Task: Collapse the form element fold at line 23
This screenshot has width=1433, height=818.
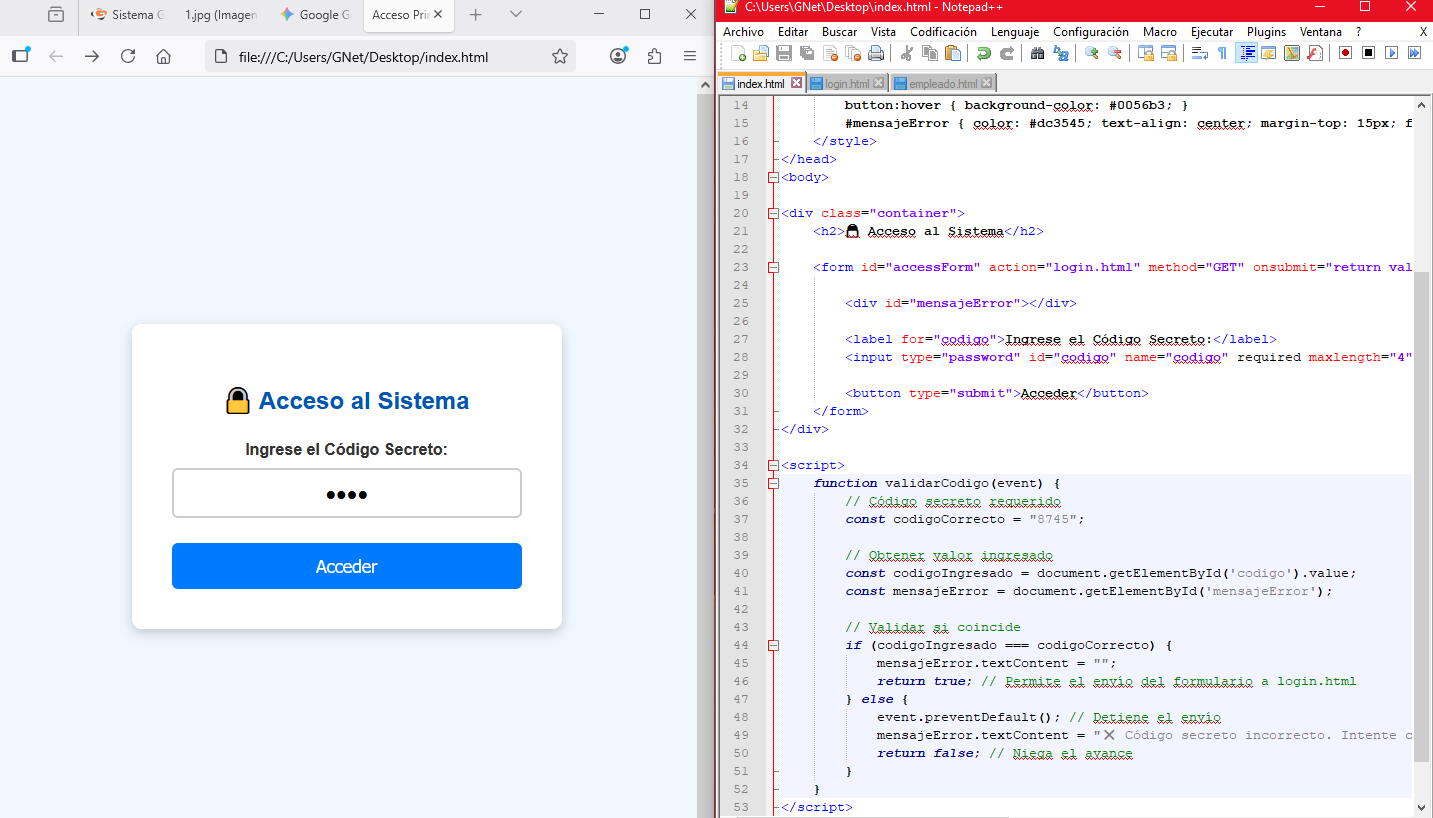Action: [772, 268]
